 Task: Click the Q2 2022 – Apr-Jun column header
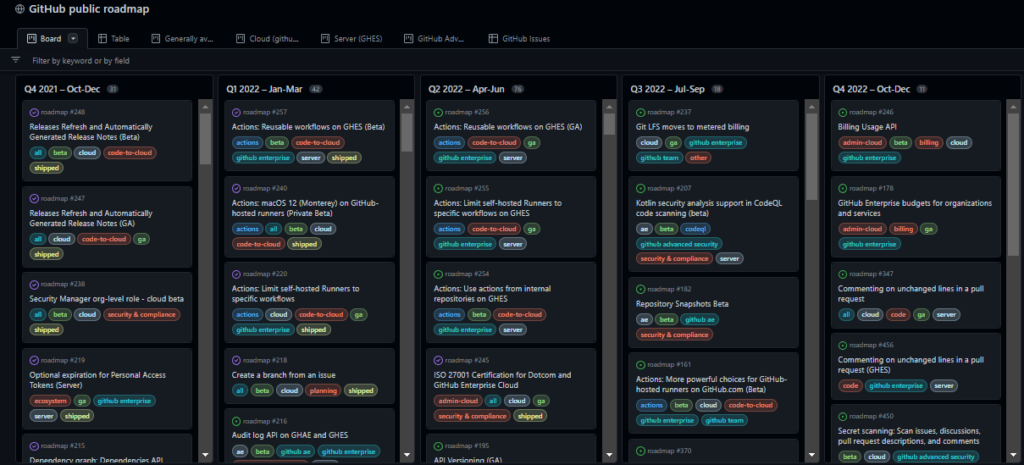[x=468, y=88]
